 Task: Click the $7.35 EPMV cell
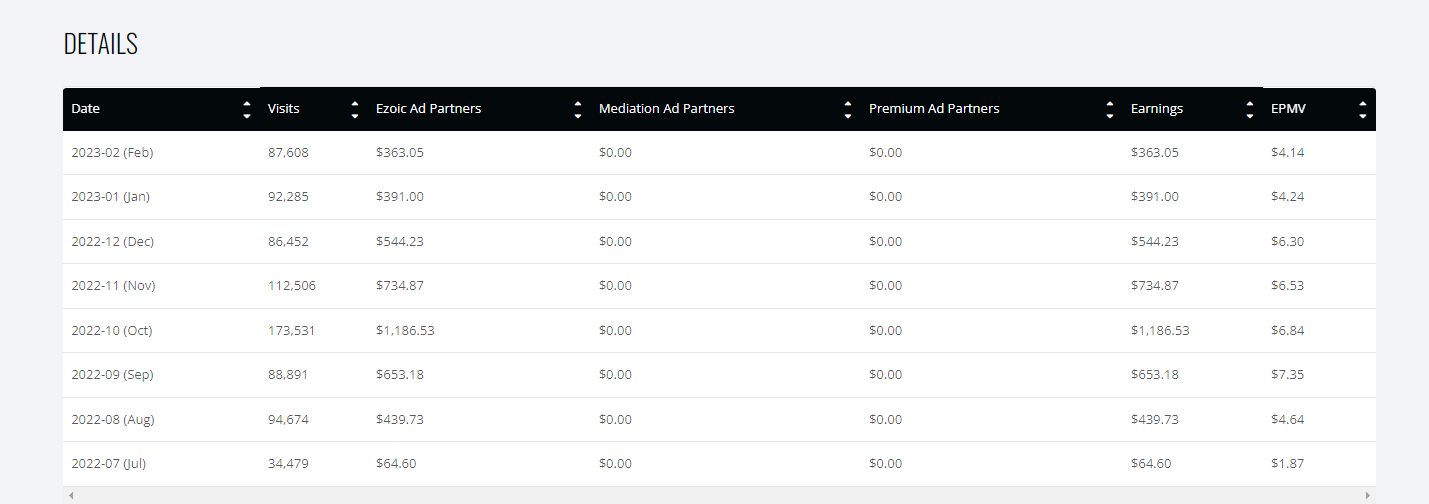(x=1288, y=374)
